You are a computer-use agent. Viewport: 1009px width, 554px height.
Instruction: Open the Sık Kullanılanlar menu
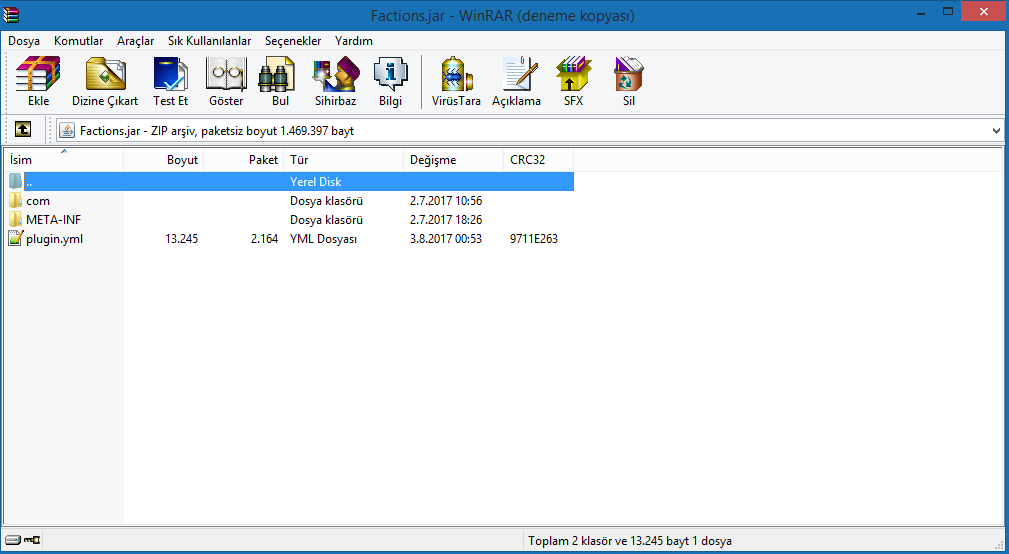210,41
